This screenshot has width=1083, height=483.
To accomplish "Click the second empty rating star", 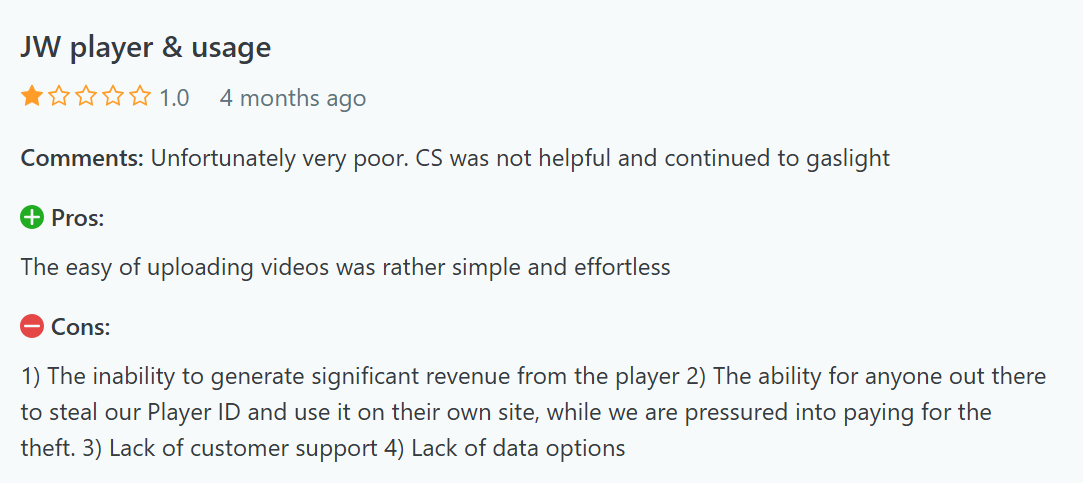I will [59, 97].
